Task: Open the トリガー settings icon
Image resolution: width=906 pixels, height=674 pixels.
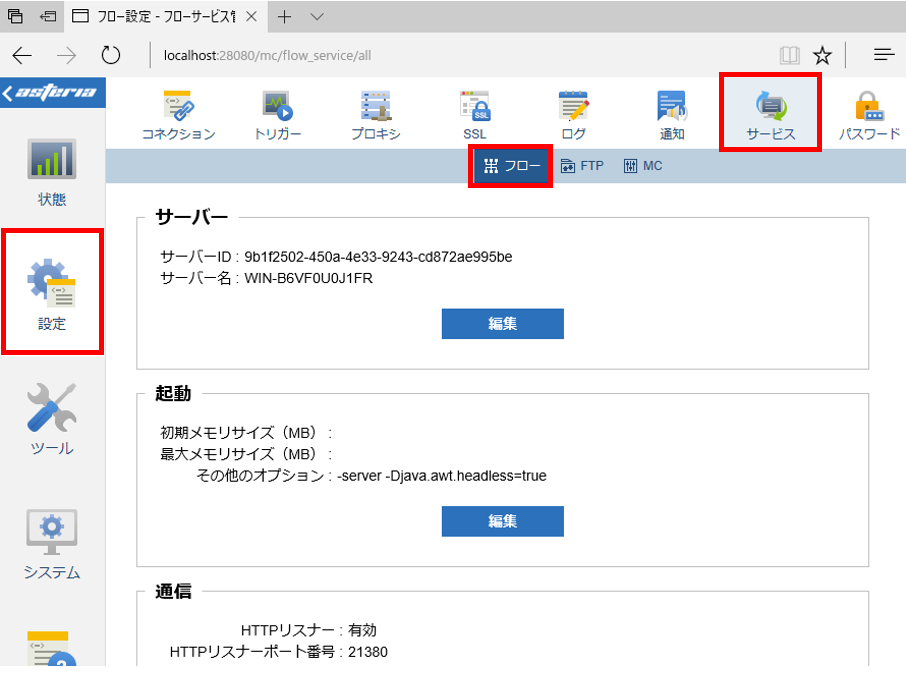Action: click(277, 115)
